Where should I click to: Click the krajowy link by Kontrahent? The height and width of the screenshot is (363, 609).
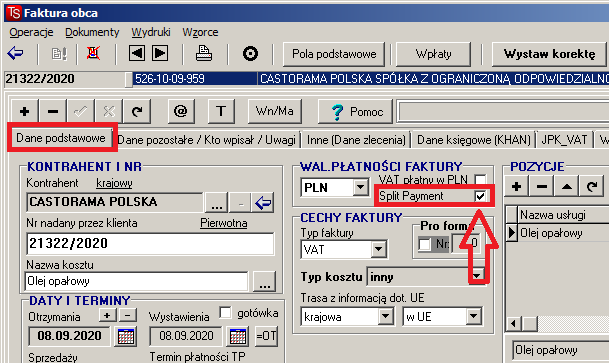(114, 183)
